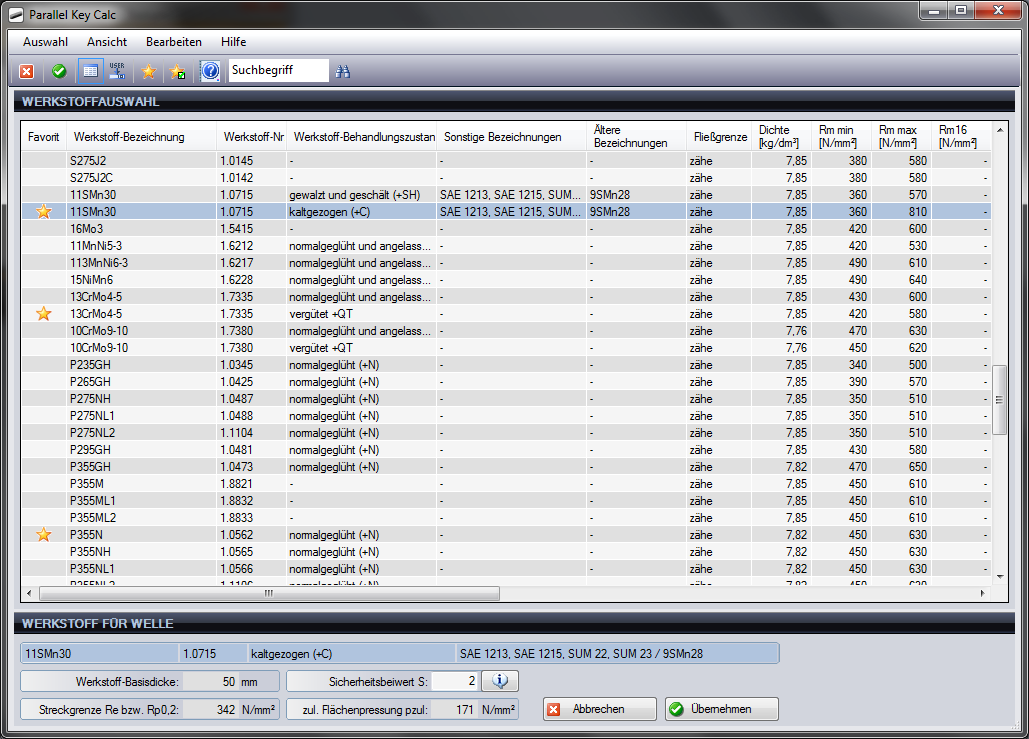Click the horizontal scrollbar thumb under table
The image size is (1029, 739).
point(268,593)
